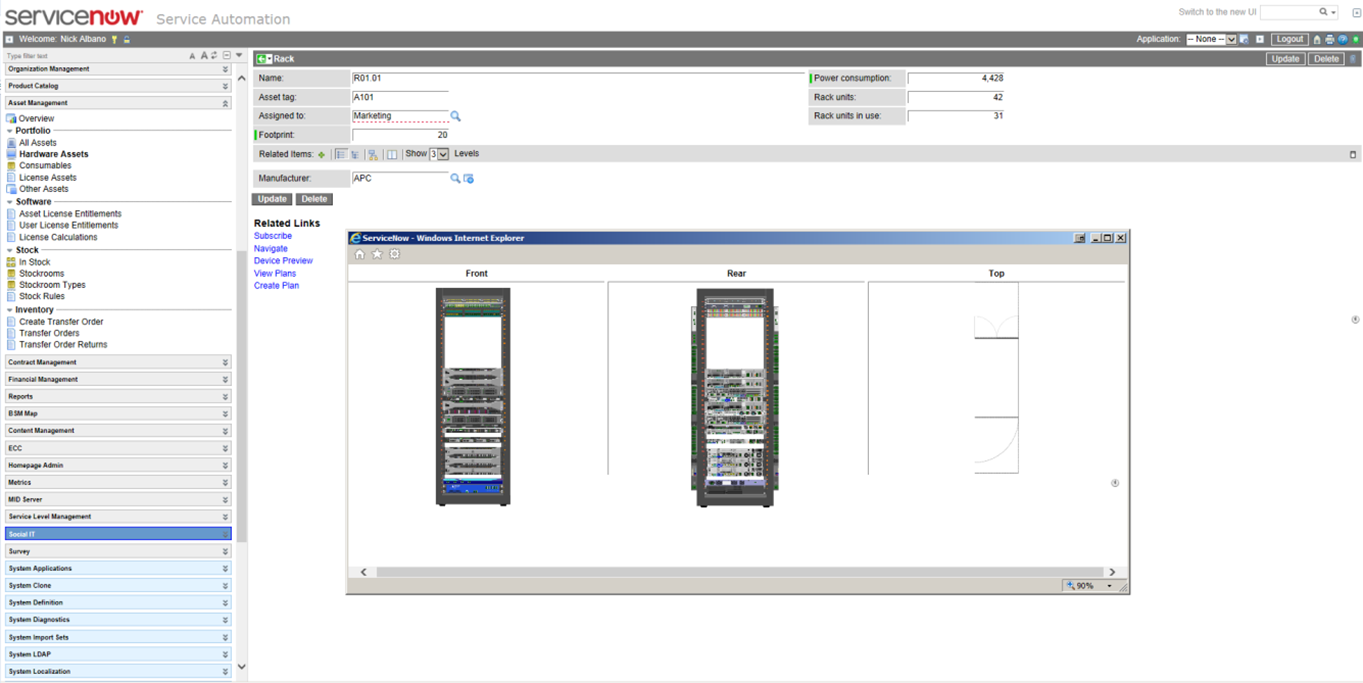Open the Show levels dropdown

point(439,154)
